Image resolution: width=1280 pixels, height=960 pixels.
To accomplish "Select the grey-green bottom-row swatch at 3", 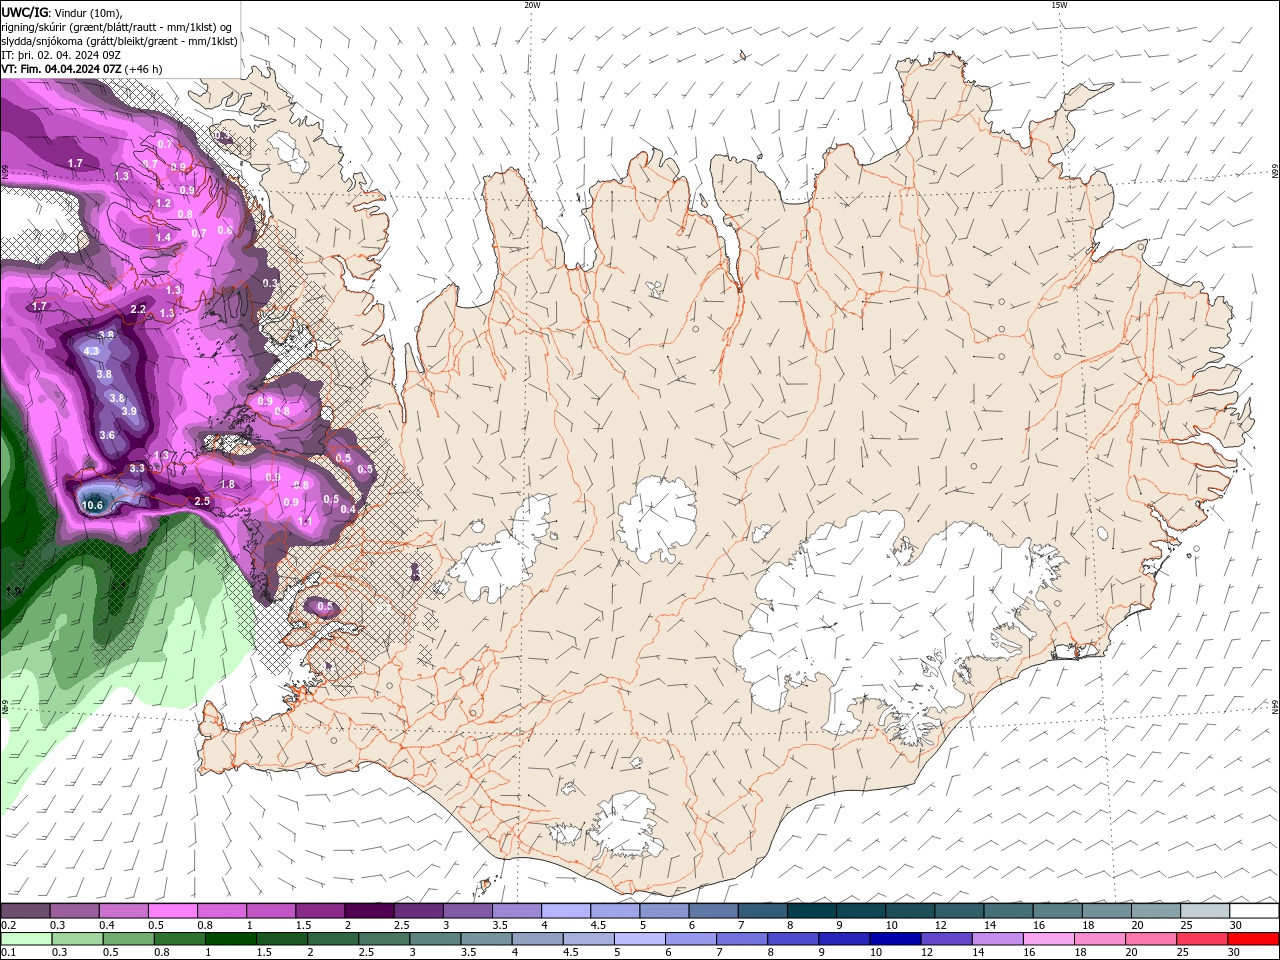I will pyautogui.click(x=435, y=939).
